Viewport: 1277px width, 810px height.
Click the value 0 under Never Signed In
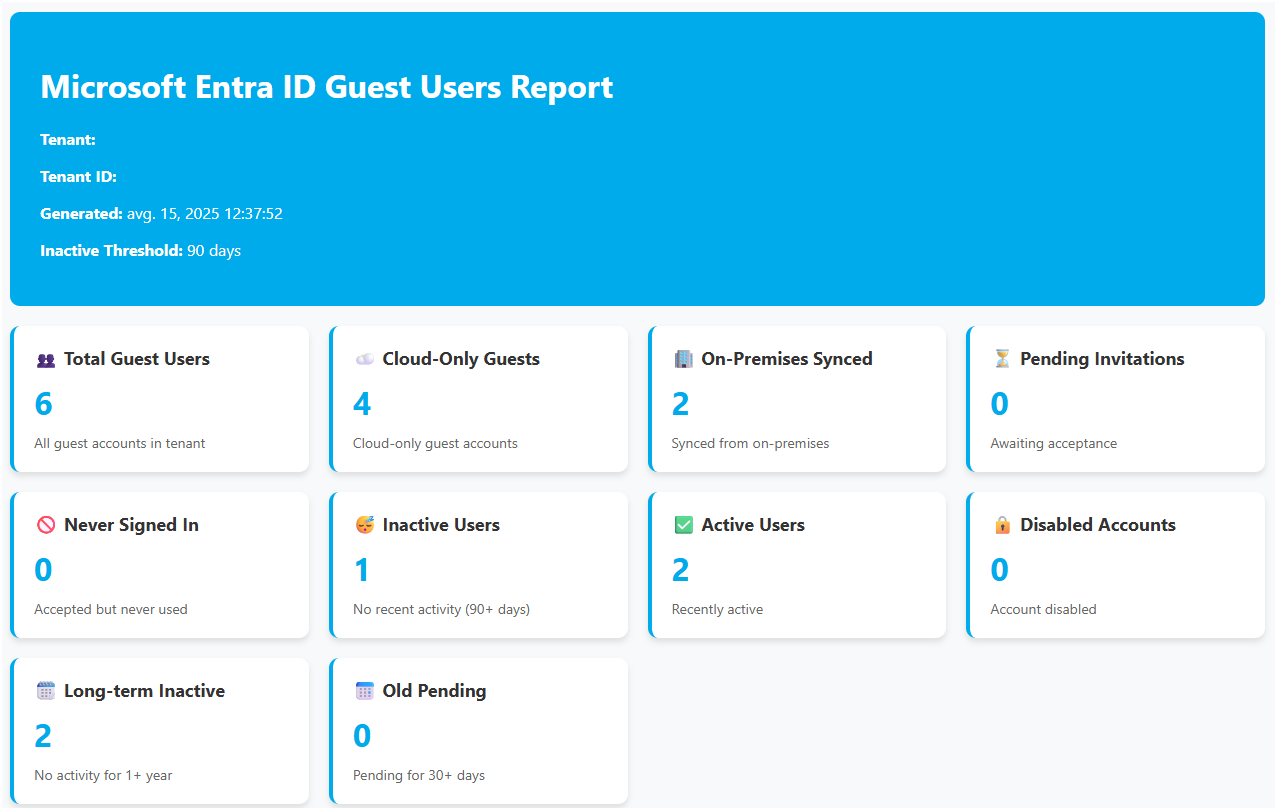pyautogui.click(x=43, y=570)
